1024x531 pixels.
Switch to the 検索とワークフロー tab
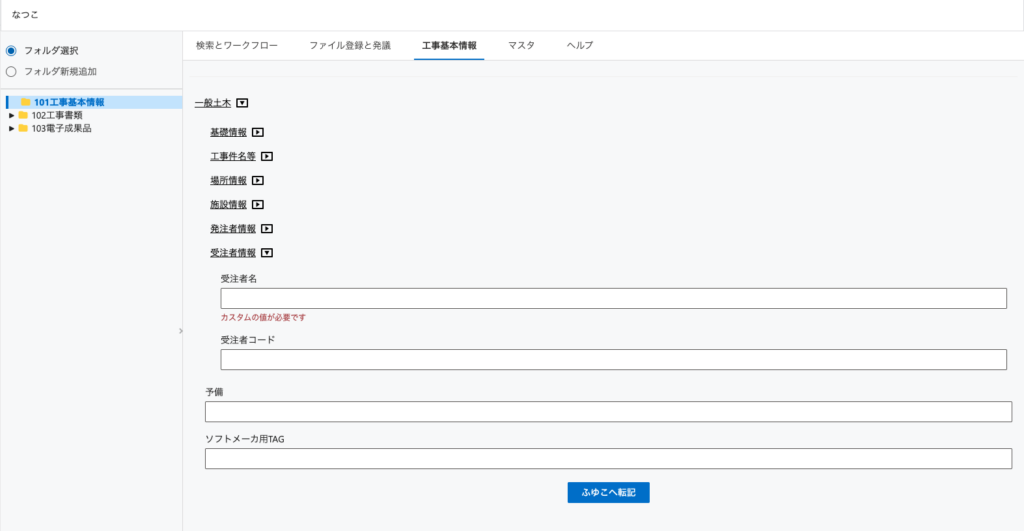(237, 46)
